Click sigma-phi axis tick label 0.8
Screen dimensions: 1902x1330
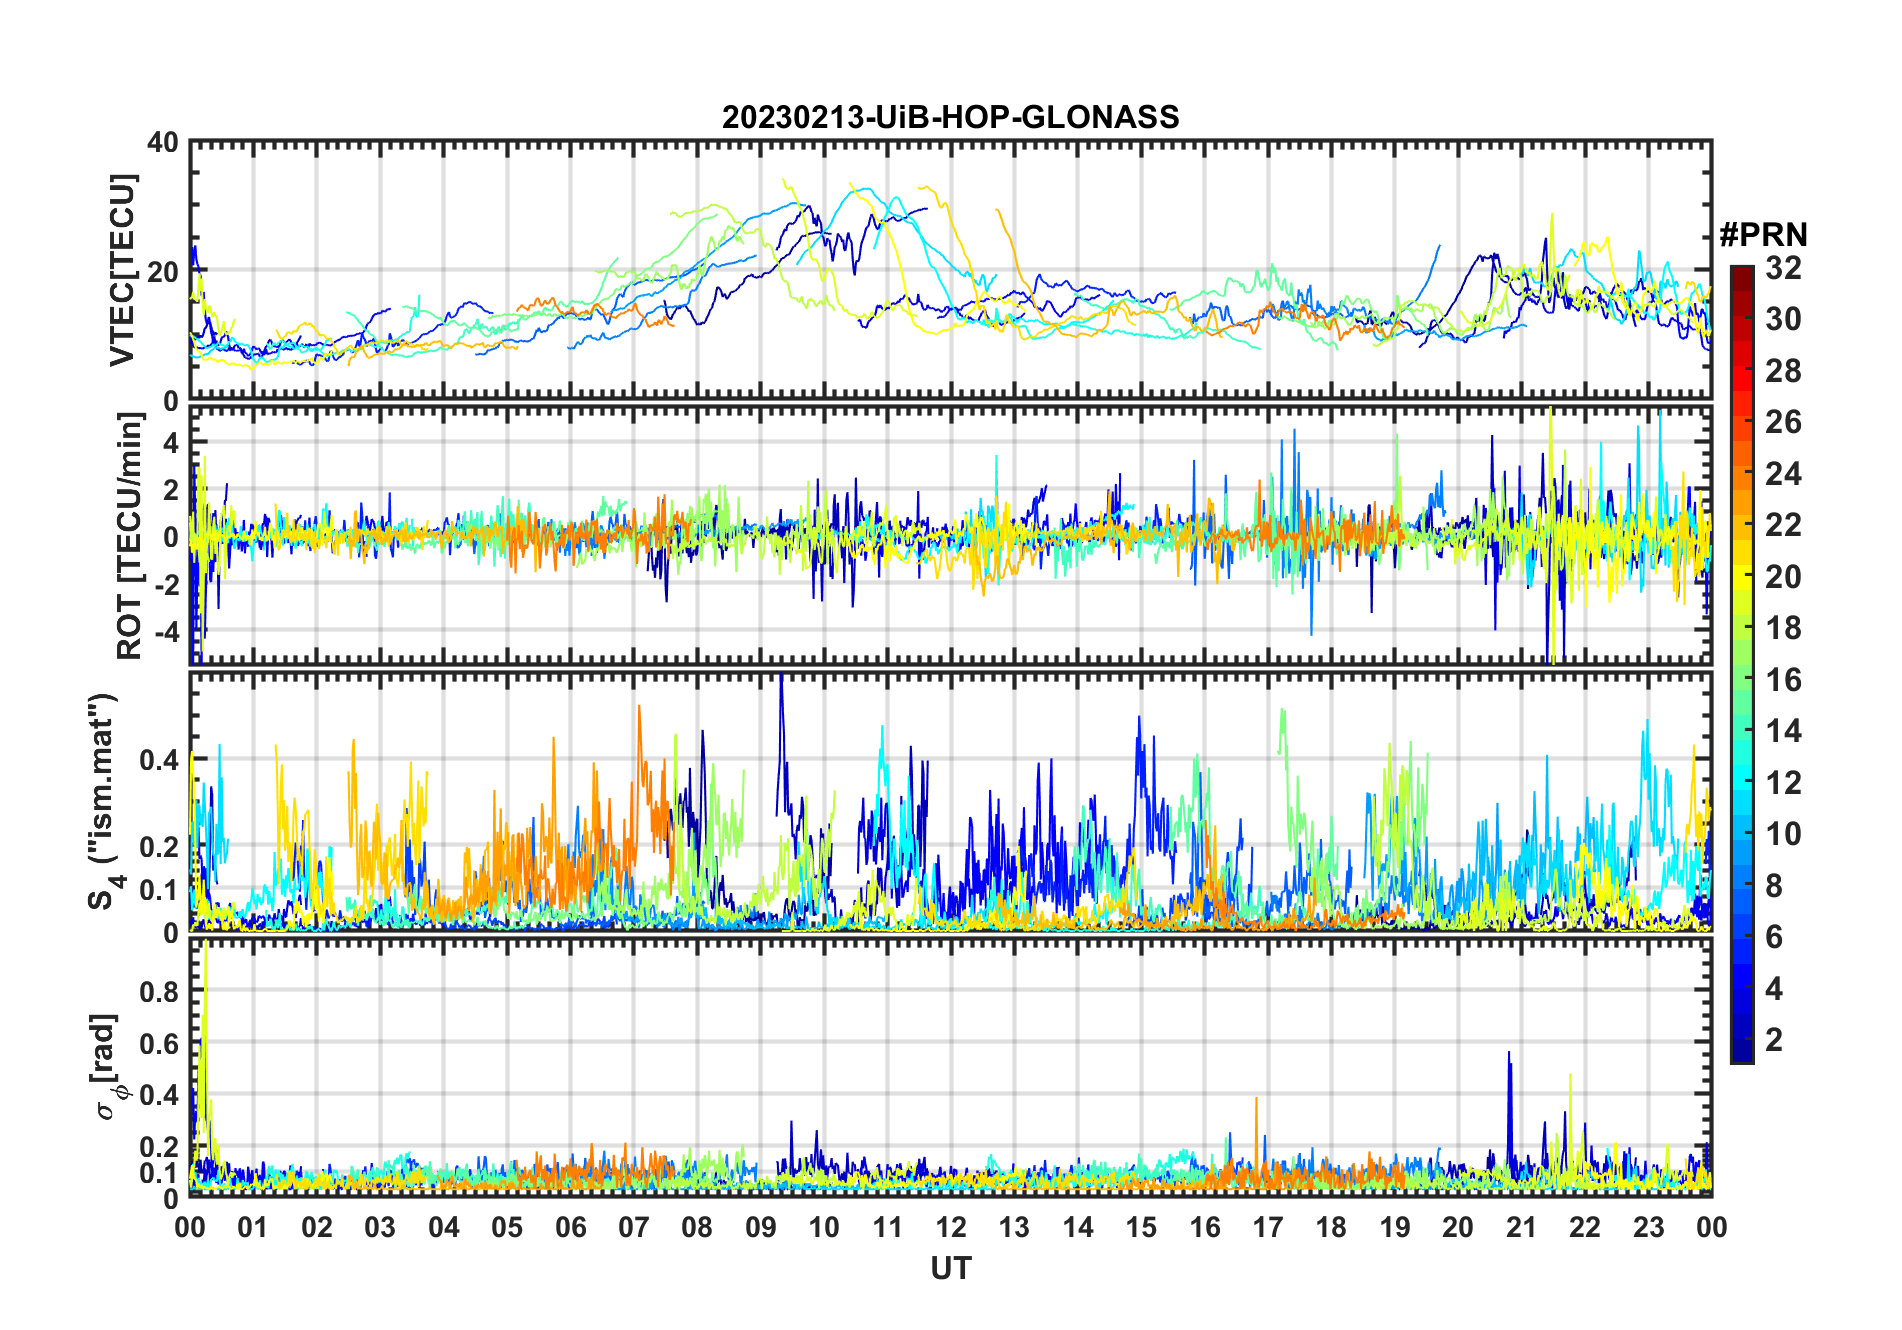(159, 992)
